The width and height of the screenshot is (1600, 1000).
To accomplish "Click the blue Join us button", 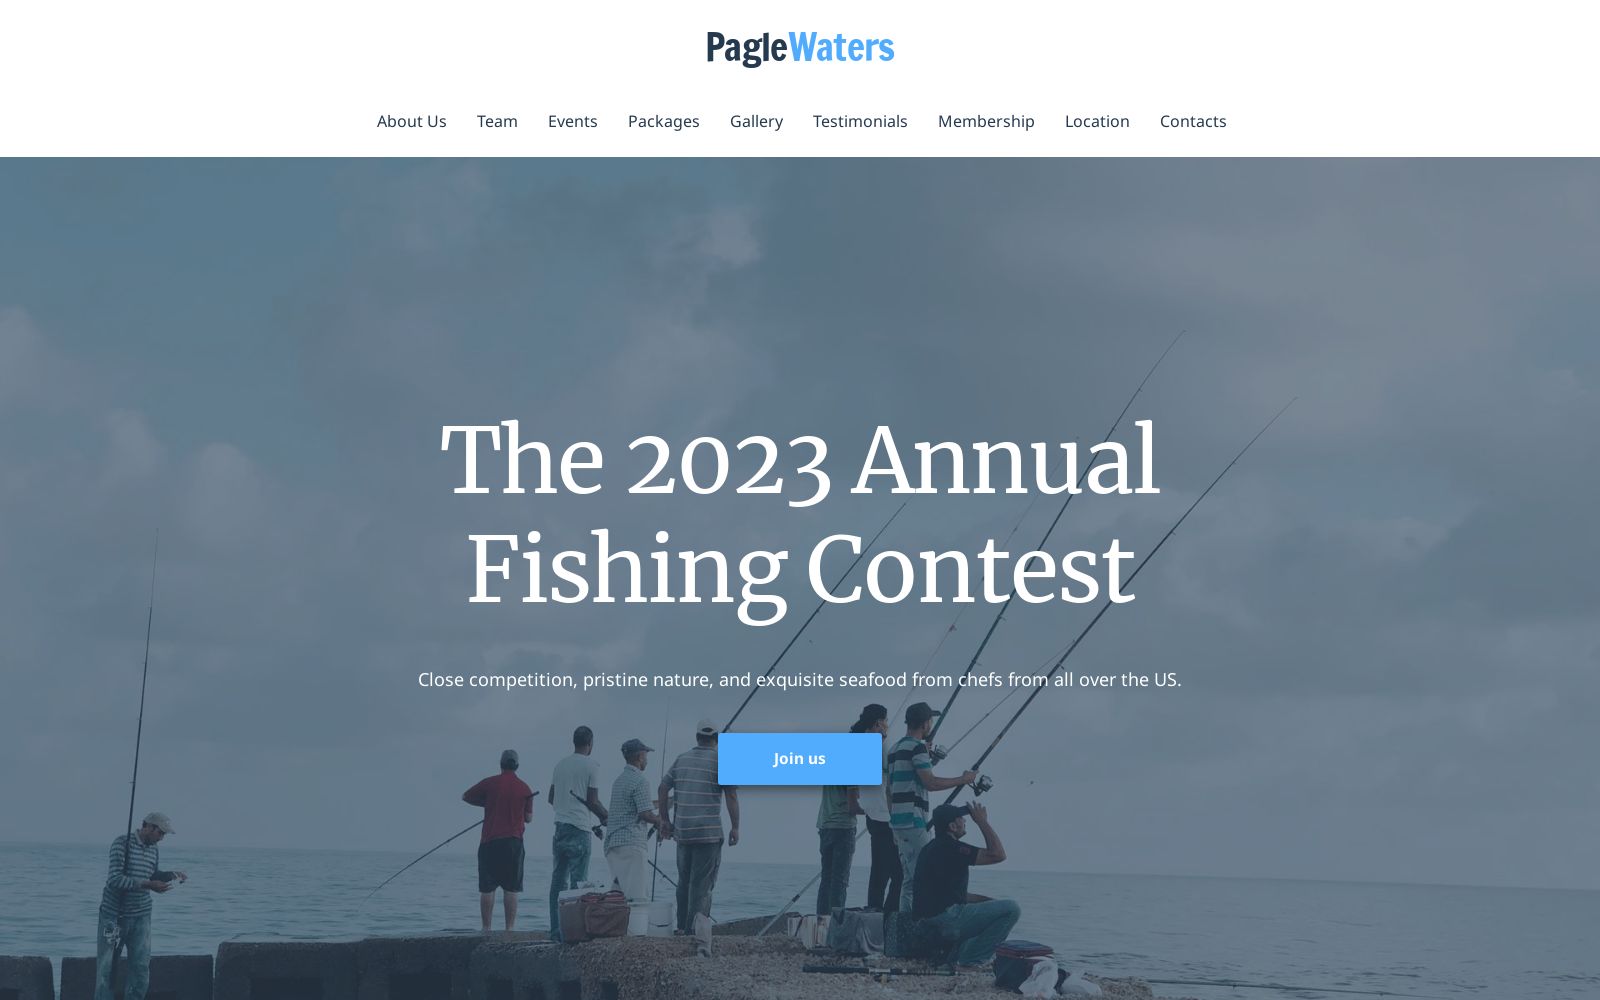I will (x=800, y=759).
